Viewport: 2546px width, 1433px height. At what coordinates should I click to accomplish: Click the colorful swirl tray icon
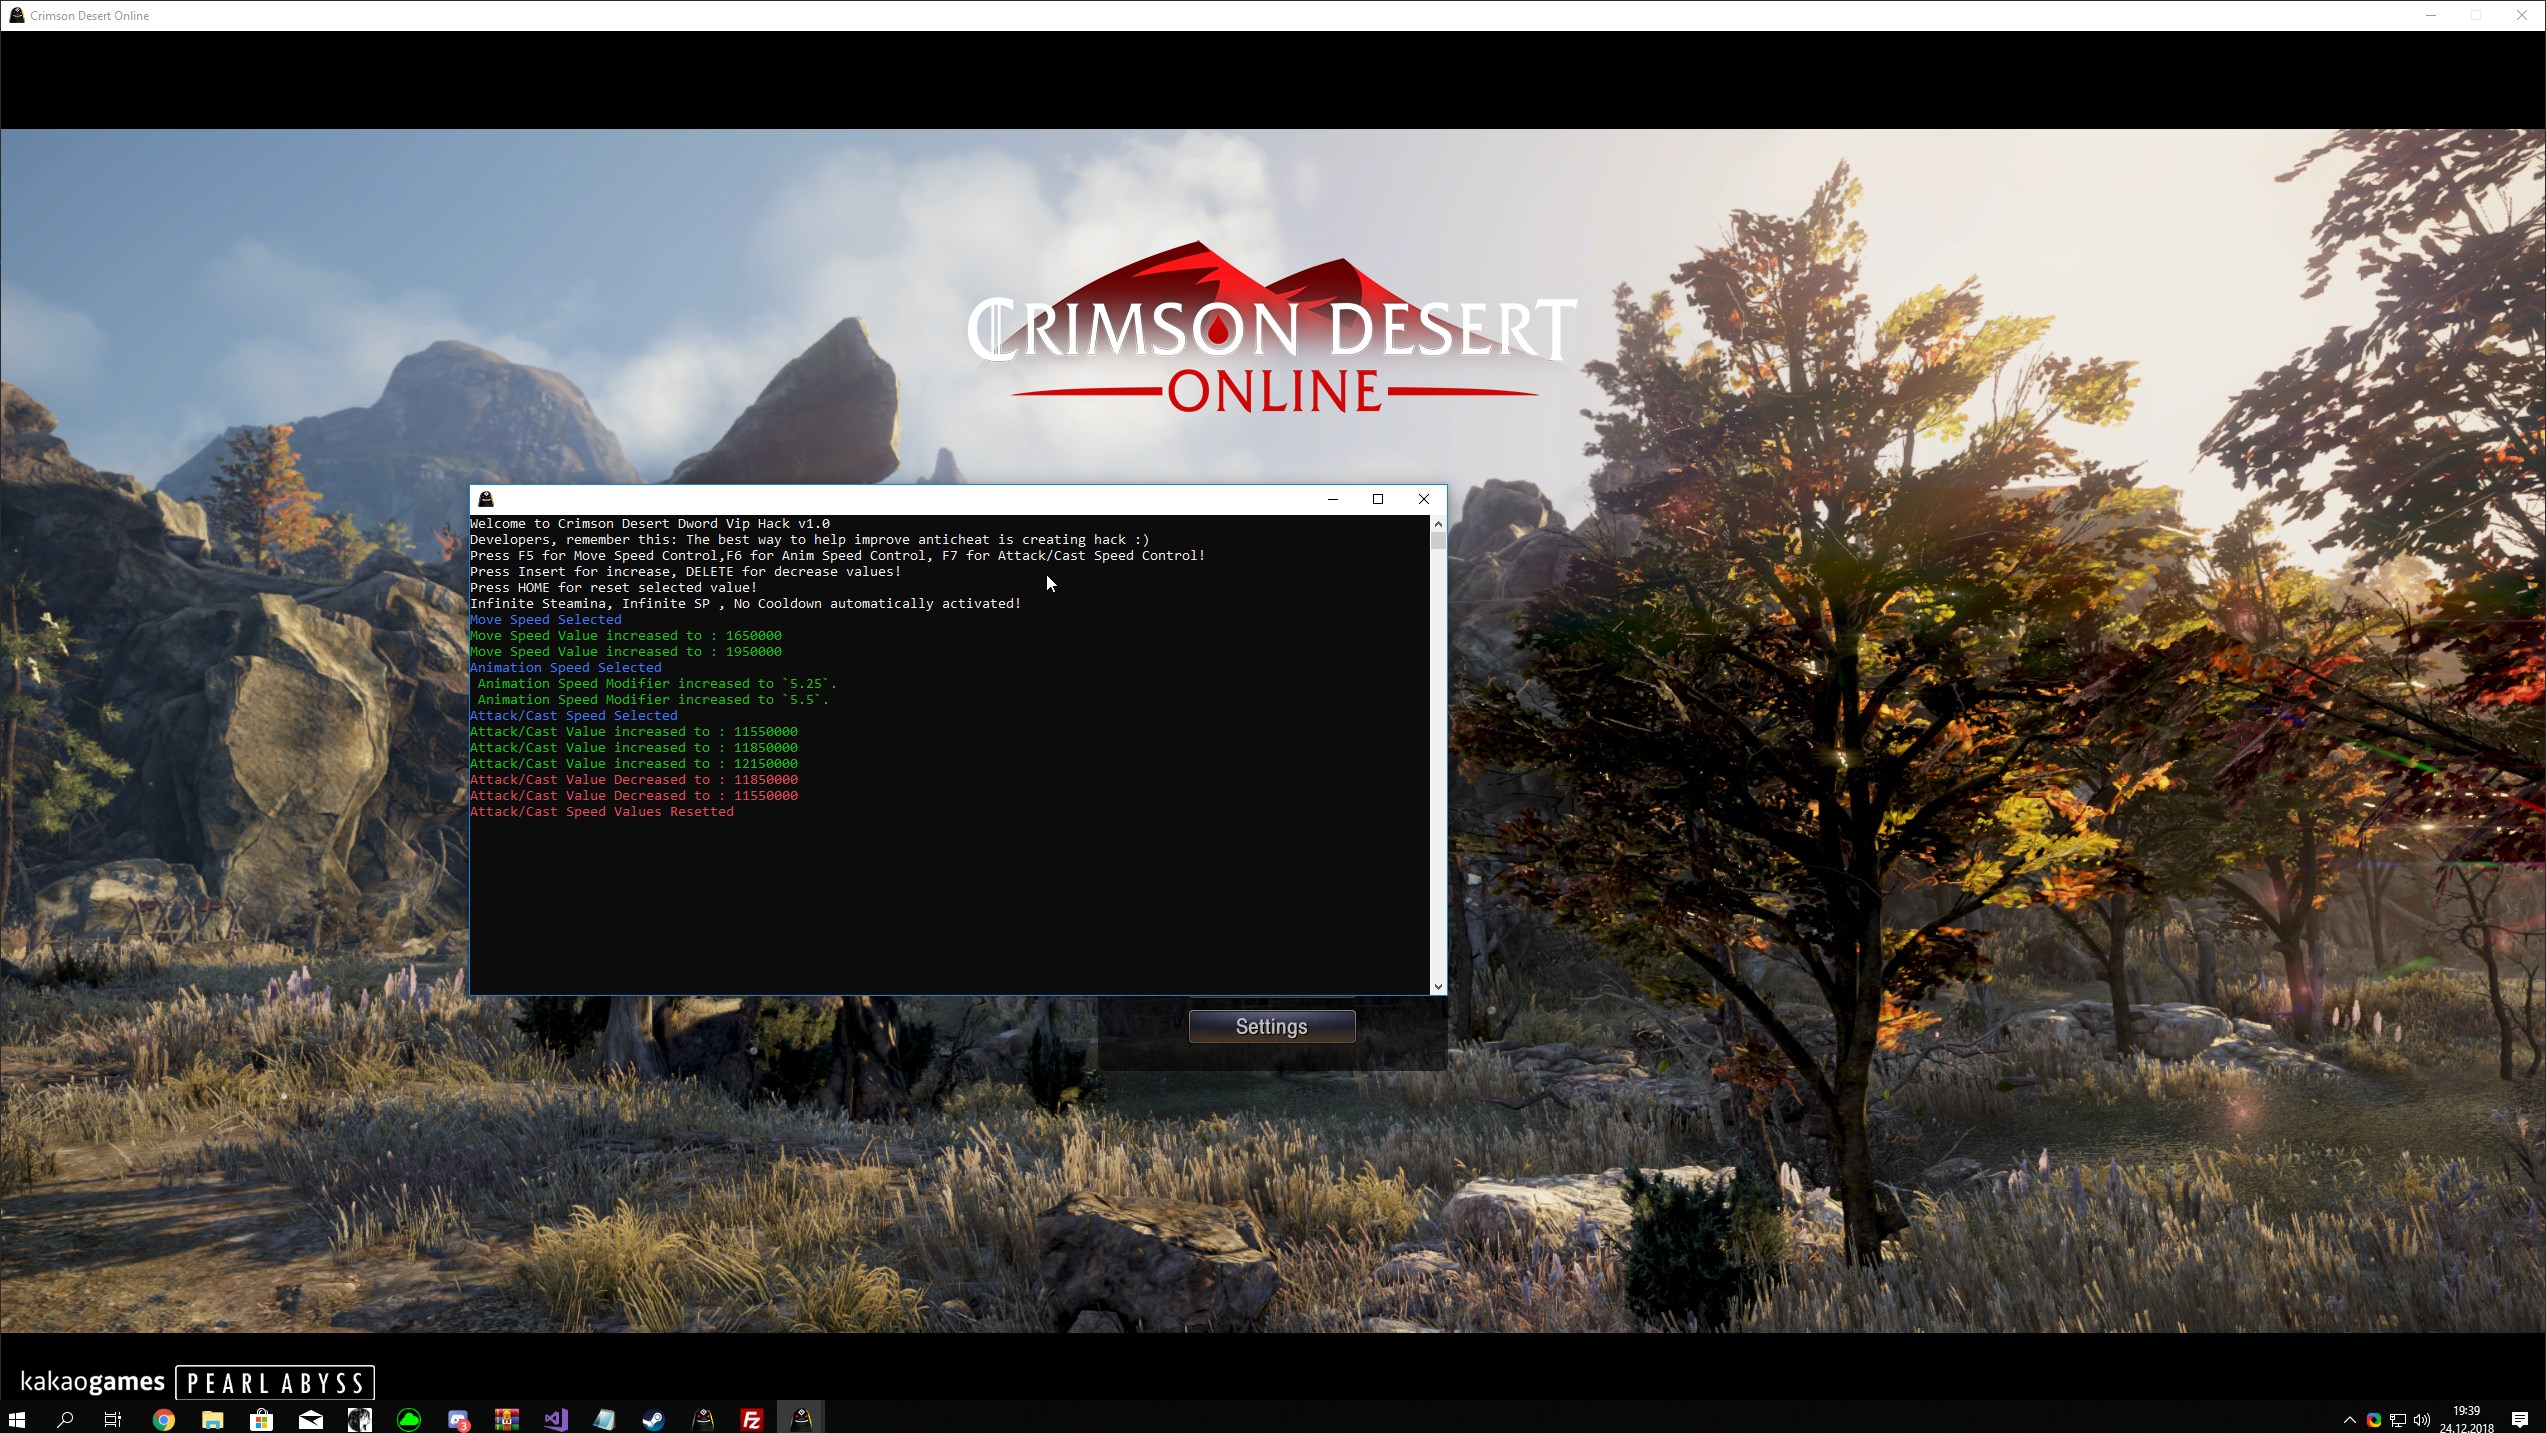[x=2373, y=1420]
